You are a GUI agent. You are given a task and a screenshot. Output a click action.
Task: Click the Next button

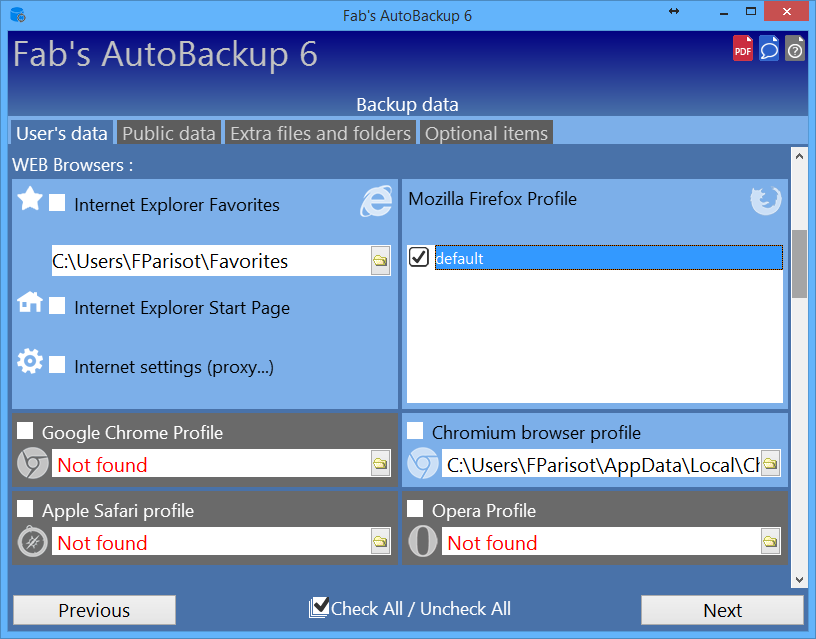(x=722, y=610)
